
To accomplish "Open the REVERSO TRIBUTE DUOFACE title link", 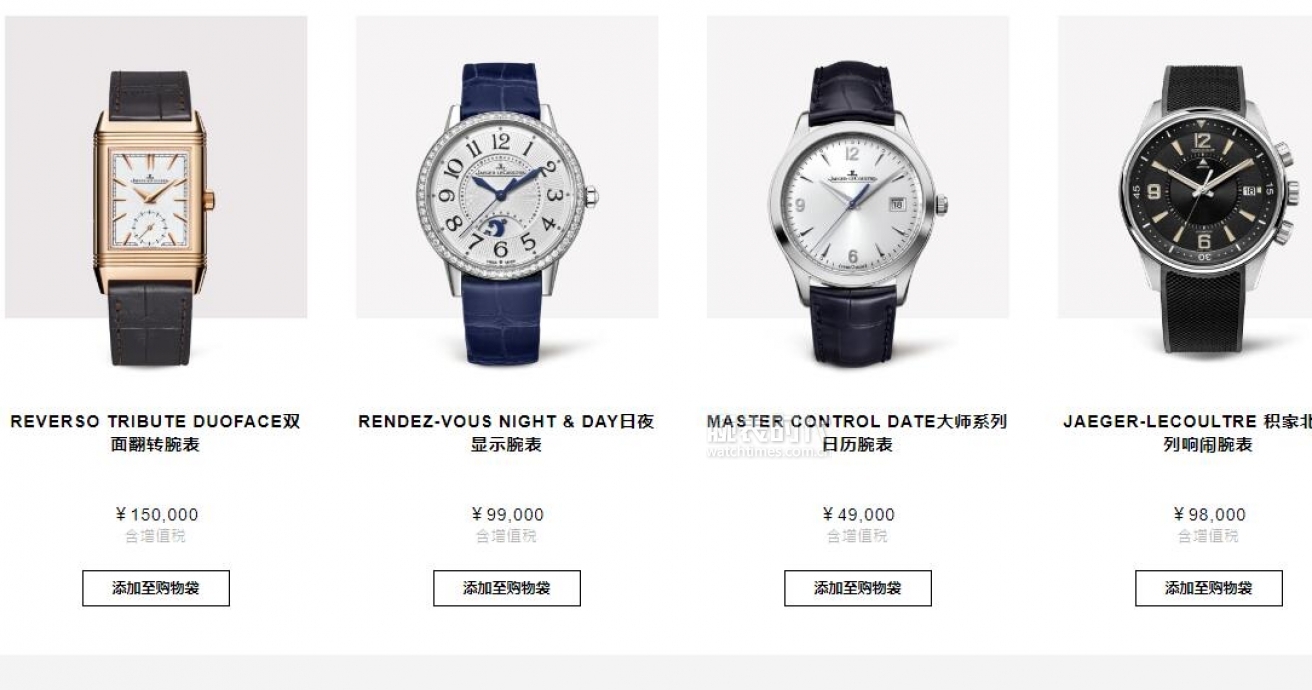I will (x=156, y=433).
